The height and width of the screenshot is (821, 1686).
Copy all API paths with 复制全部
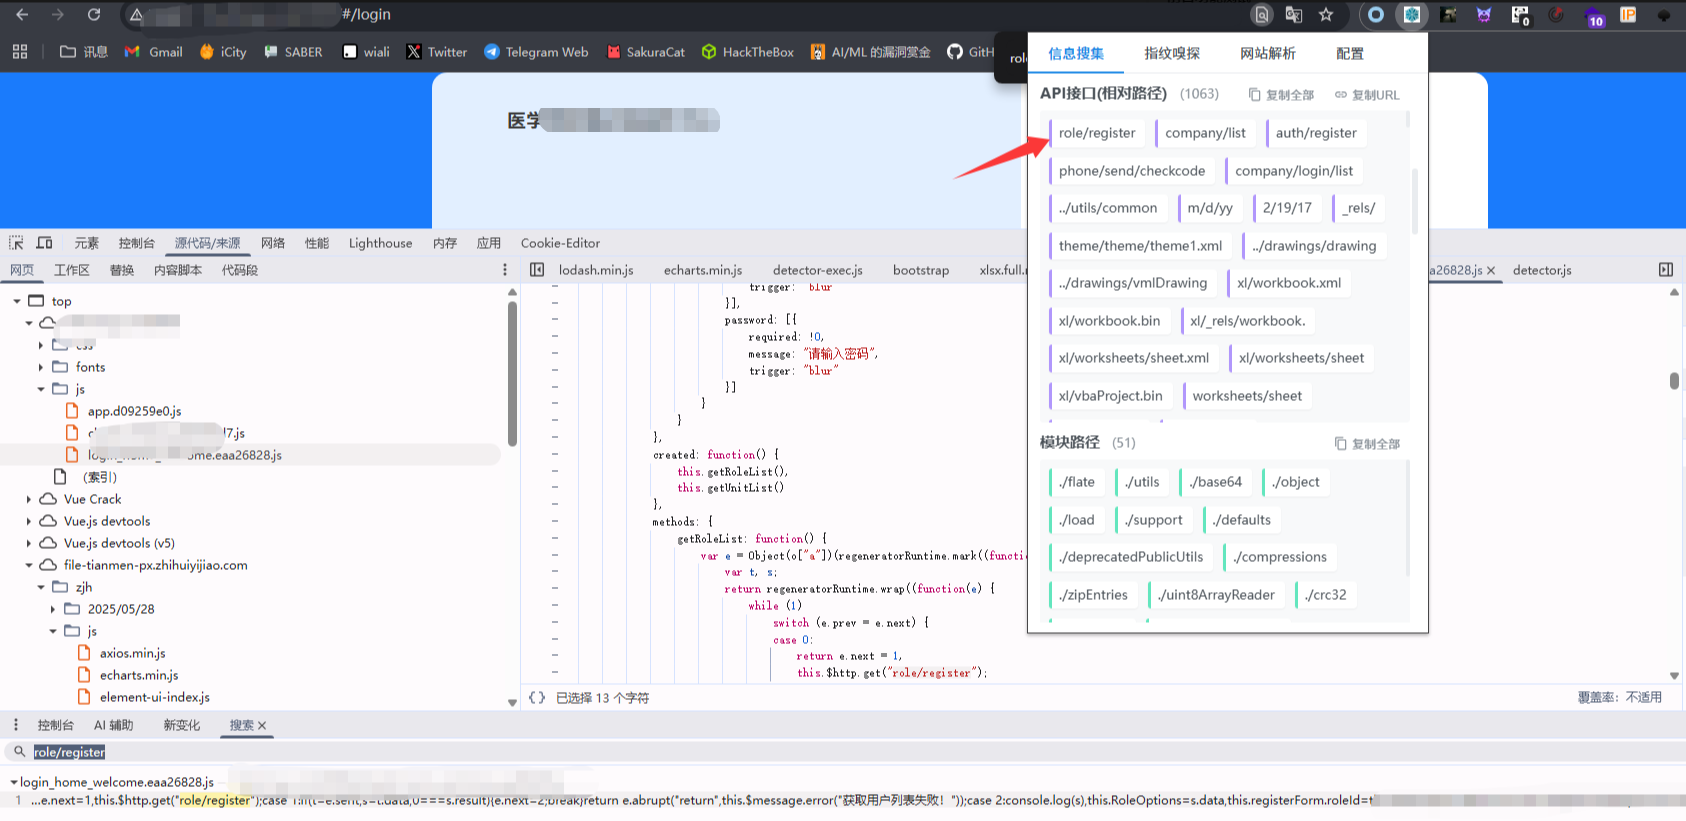pos(1281,95)
